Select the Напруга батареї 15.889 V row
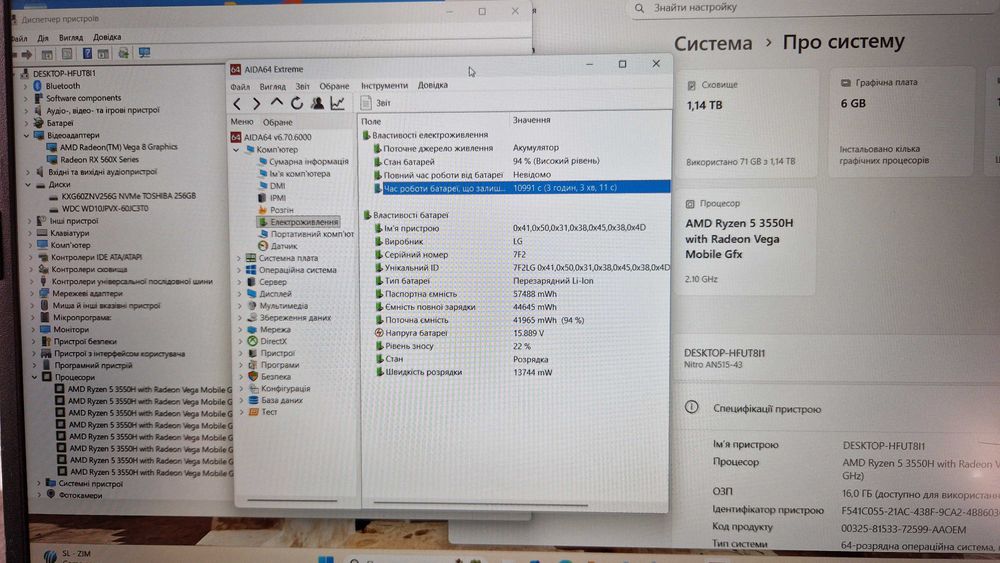 point(520,333)
